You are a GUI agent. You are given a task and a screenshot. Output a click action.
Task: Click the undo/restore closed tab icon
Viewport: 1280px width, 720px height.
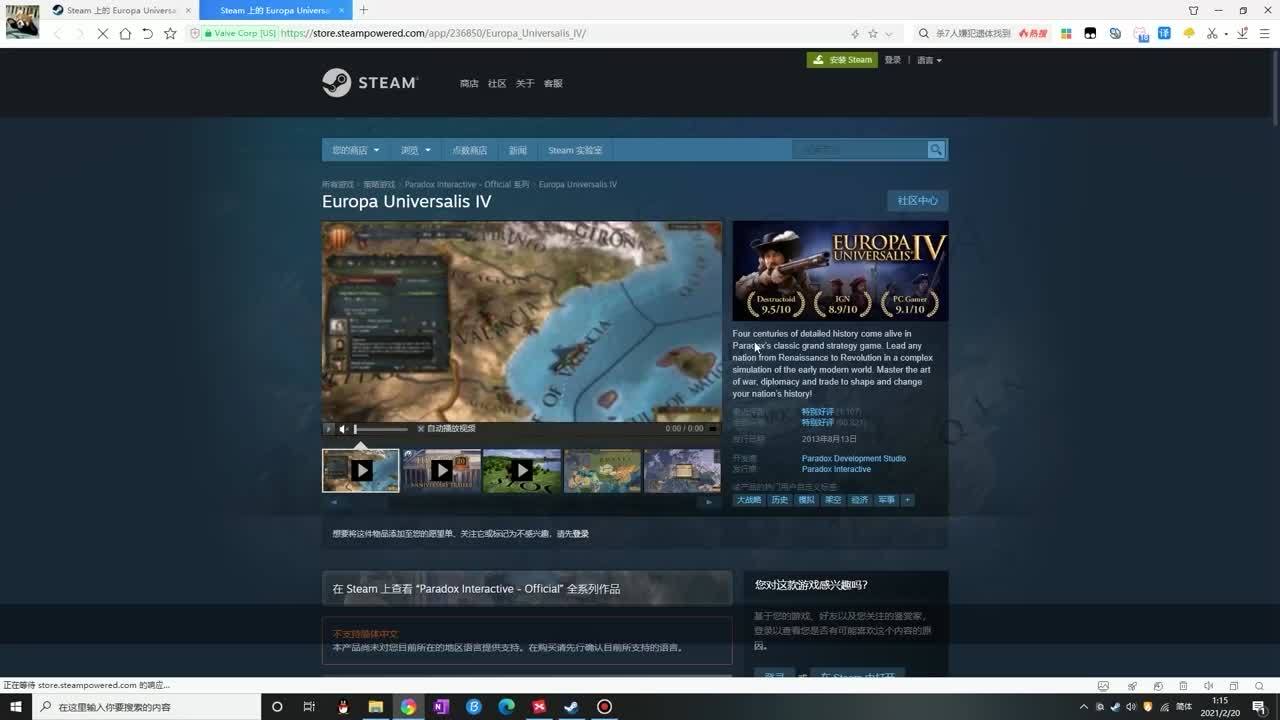147,33
